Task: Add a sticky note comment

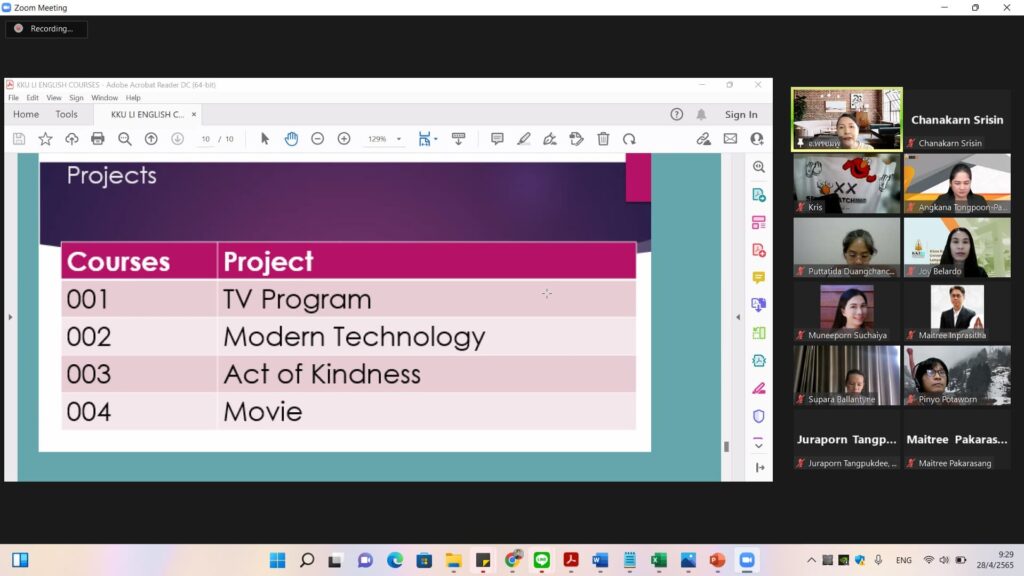Action: (497, 139)
